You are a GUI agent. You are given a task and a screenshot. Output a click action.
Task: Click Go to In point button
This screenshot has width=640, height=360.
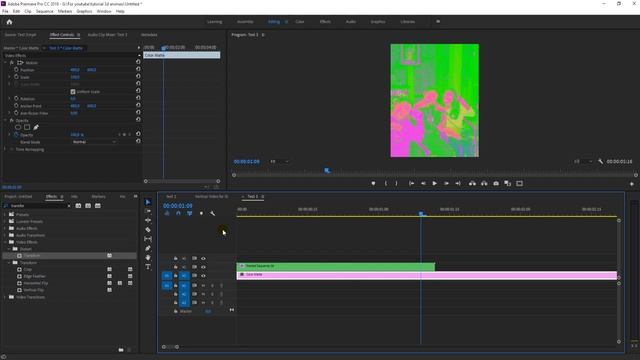coord(411,184)
